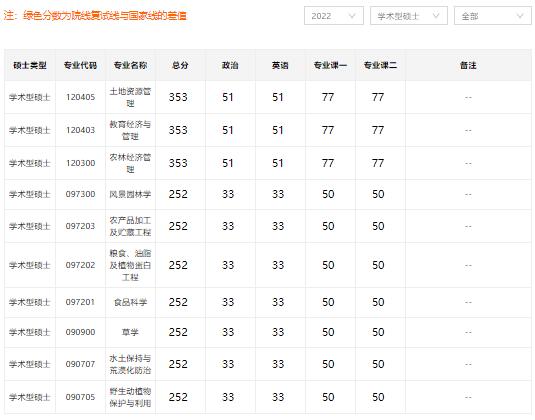Open the 全部 filter dropdown
The image size is (535, 420).
(493, 16)
